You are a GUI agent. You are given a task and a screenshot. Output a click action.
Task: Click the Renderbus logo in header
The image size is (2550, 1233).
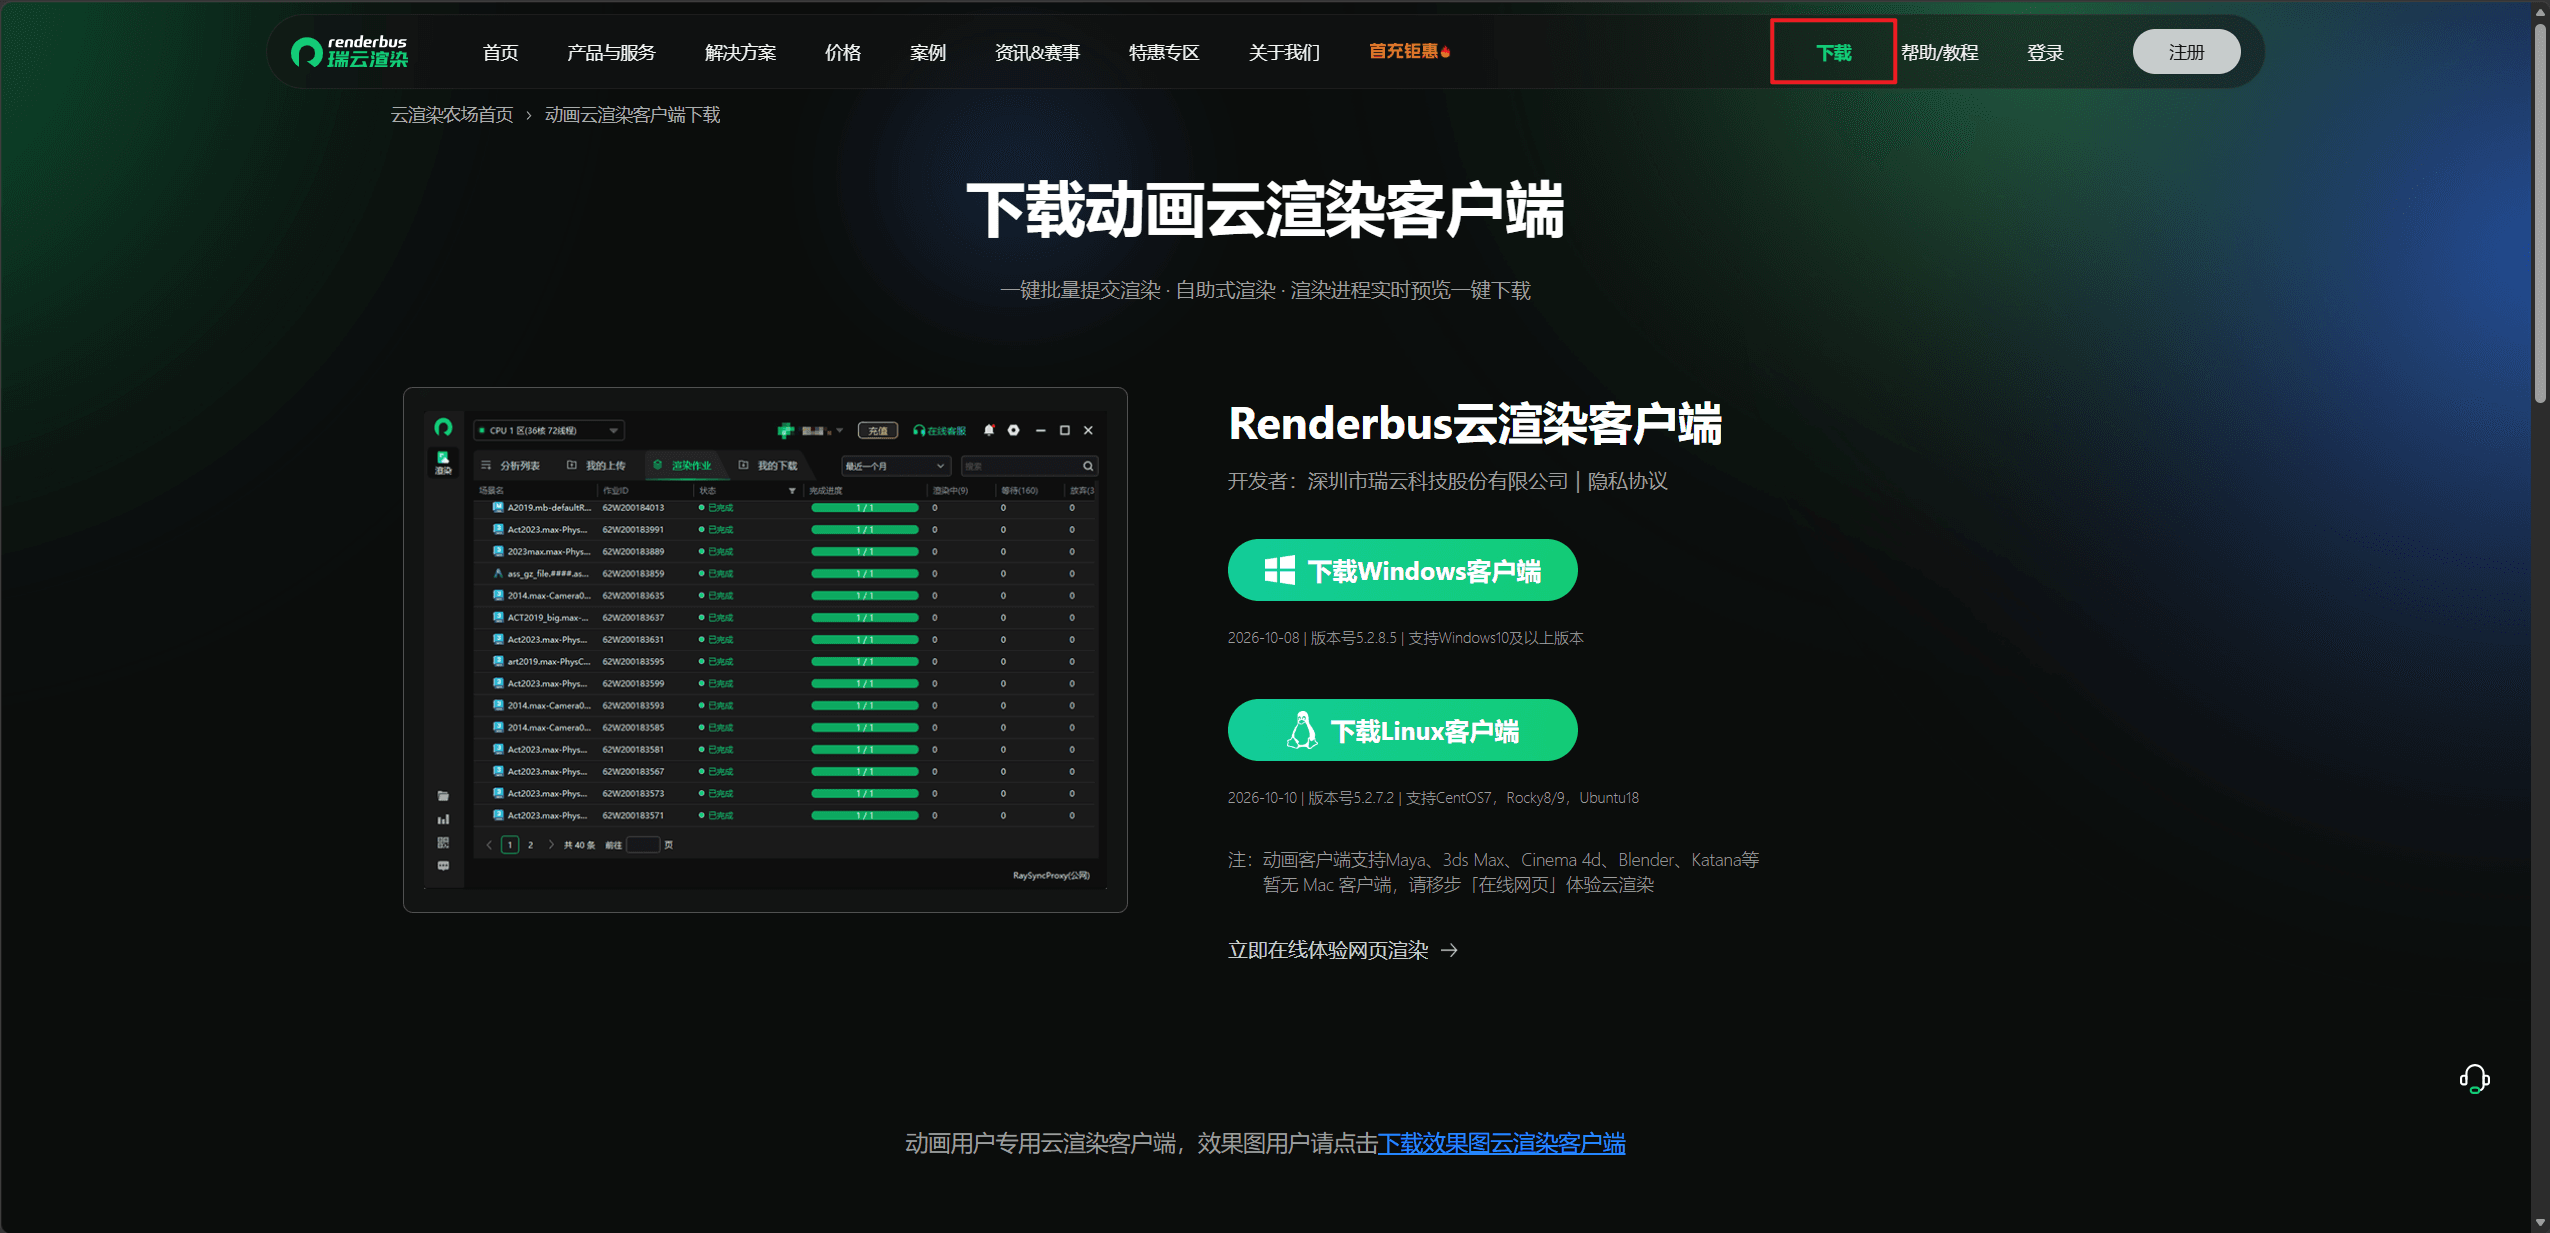pyautogui.click(x=349, y=52)
